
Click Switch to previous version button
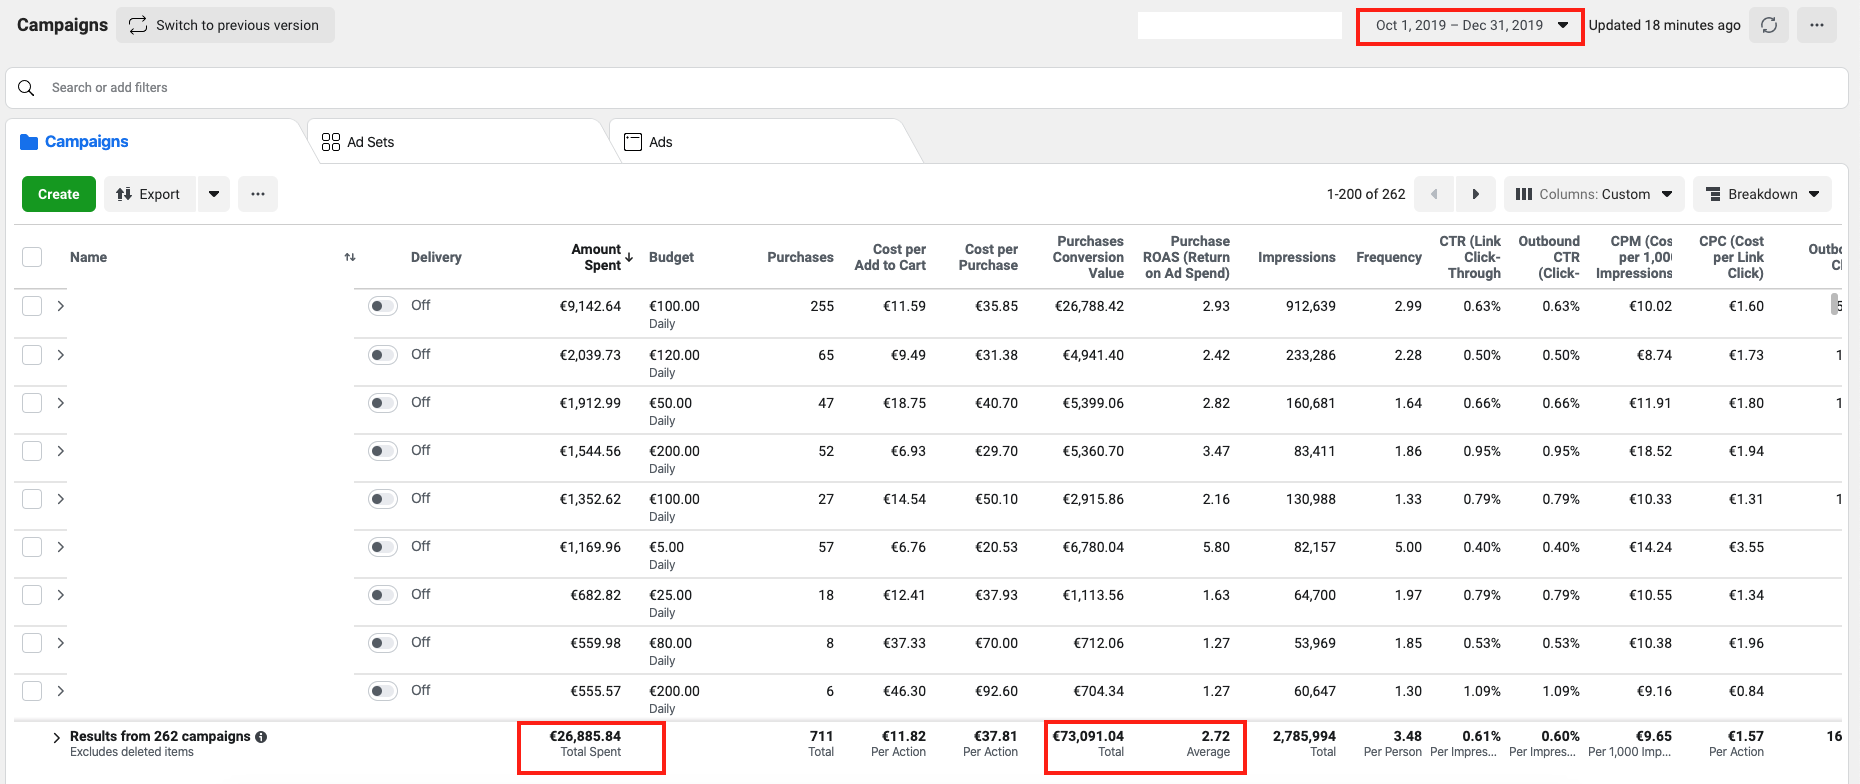coord(225,25)
